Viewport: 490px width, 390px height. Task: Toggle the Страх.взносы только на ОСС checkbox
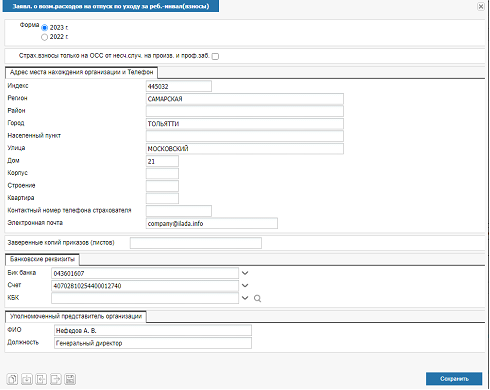click(215, 56)
